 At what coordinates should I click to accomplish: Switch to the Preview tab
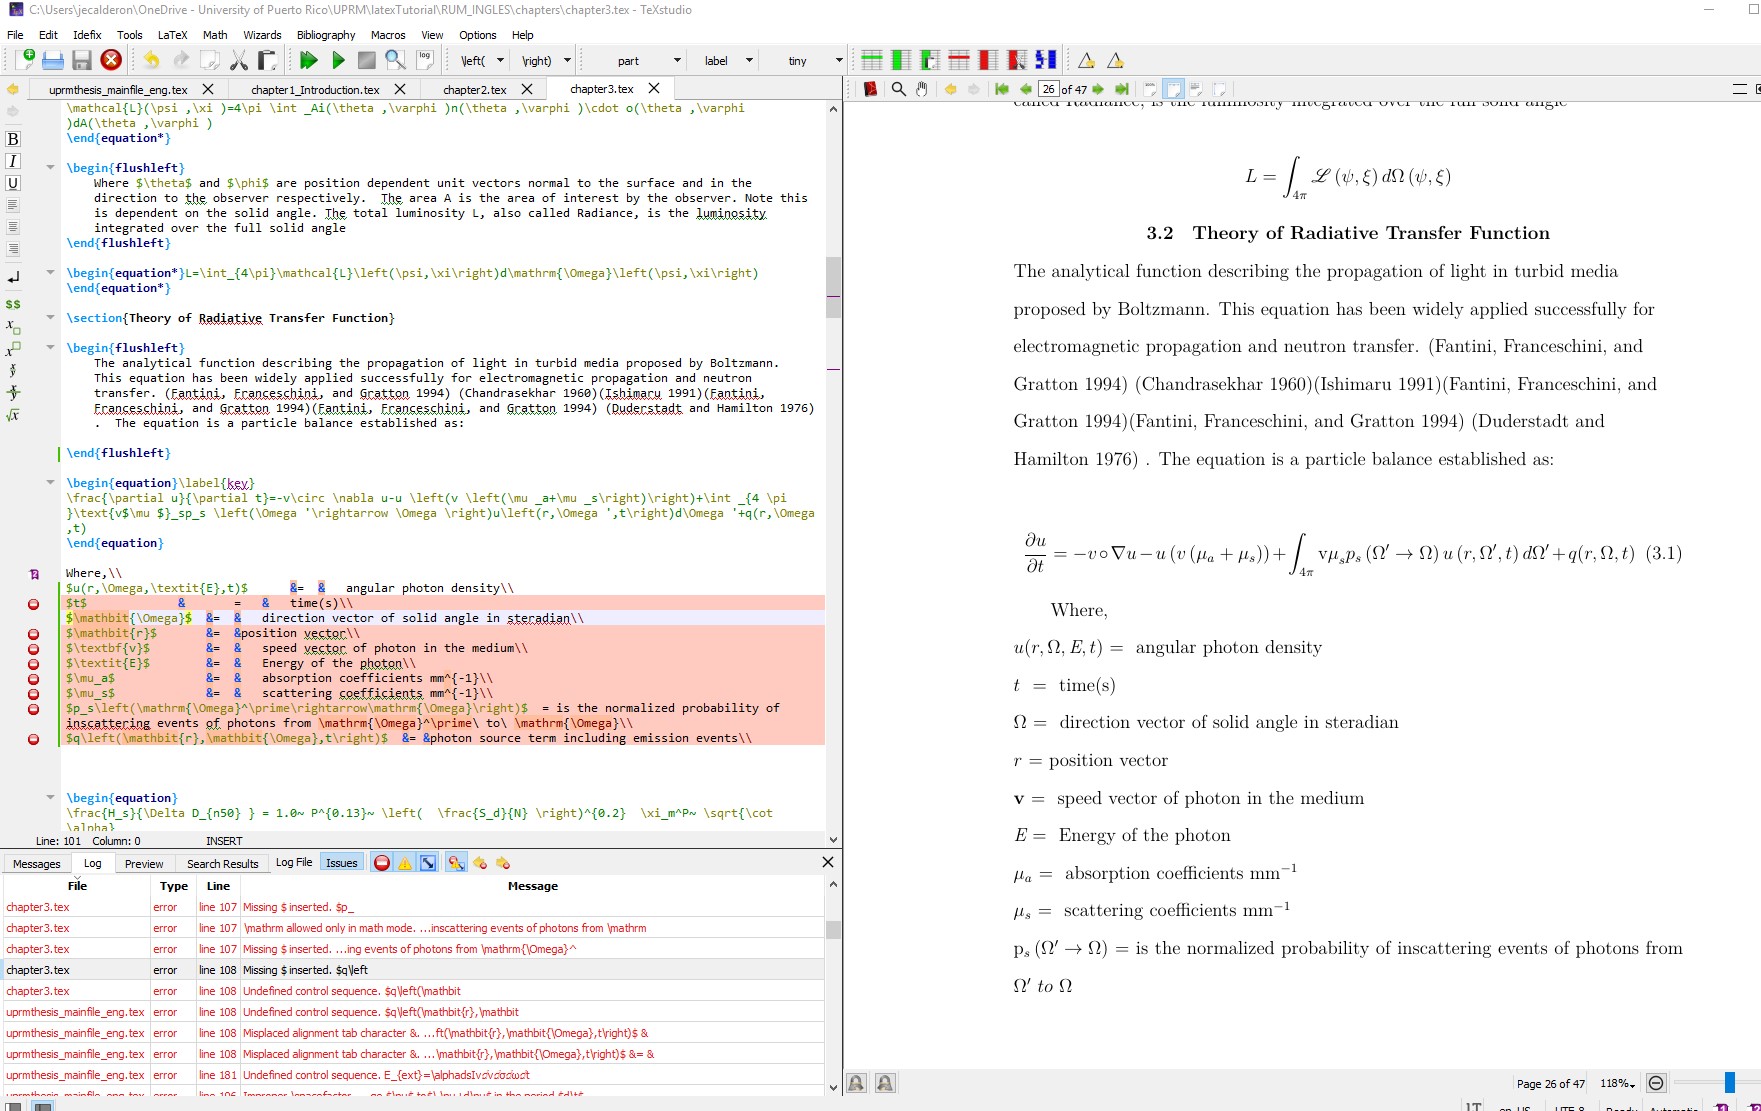(x=144, y=863)
